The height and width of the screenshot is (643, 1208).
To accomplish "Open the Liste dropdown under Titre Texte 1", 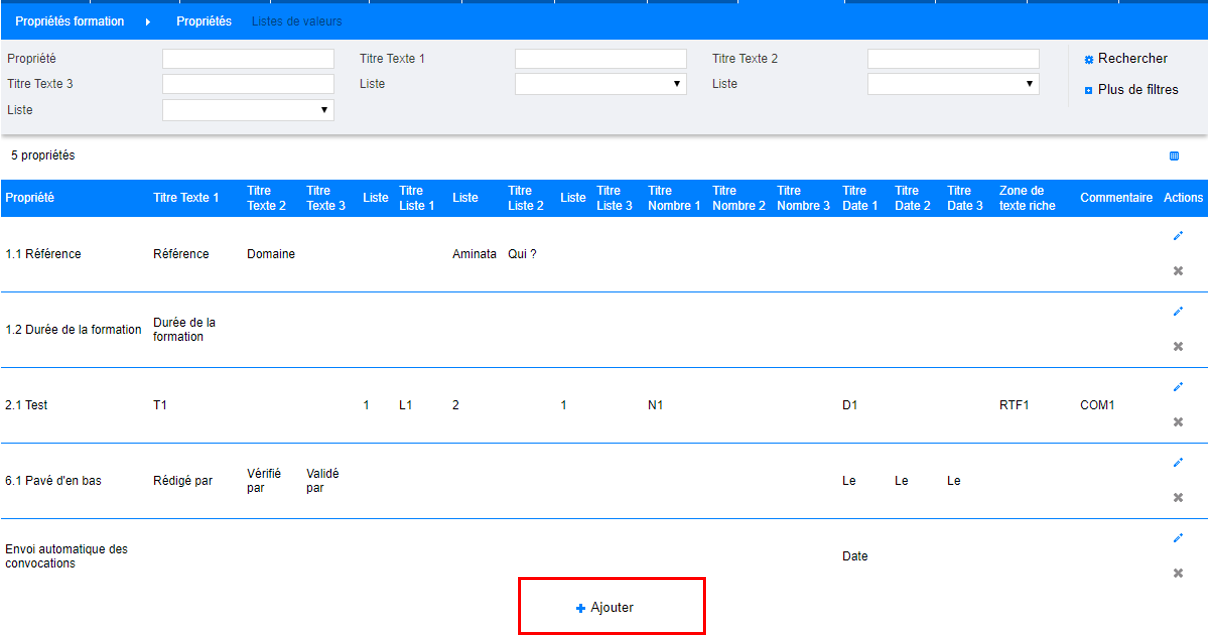I will (600, 85).
